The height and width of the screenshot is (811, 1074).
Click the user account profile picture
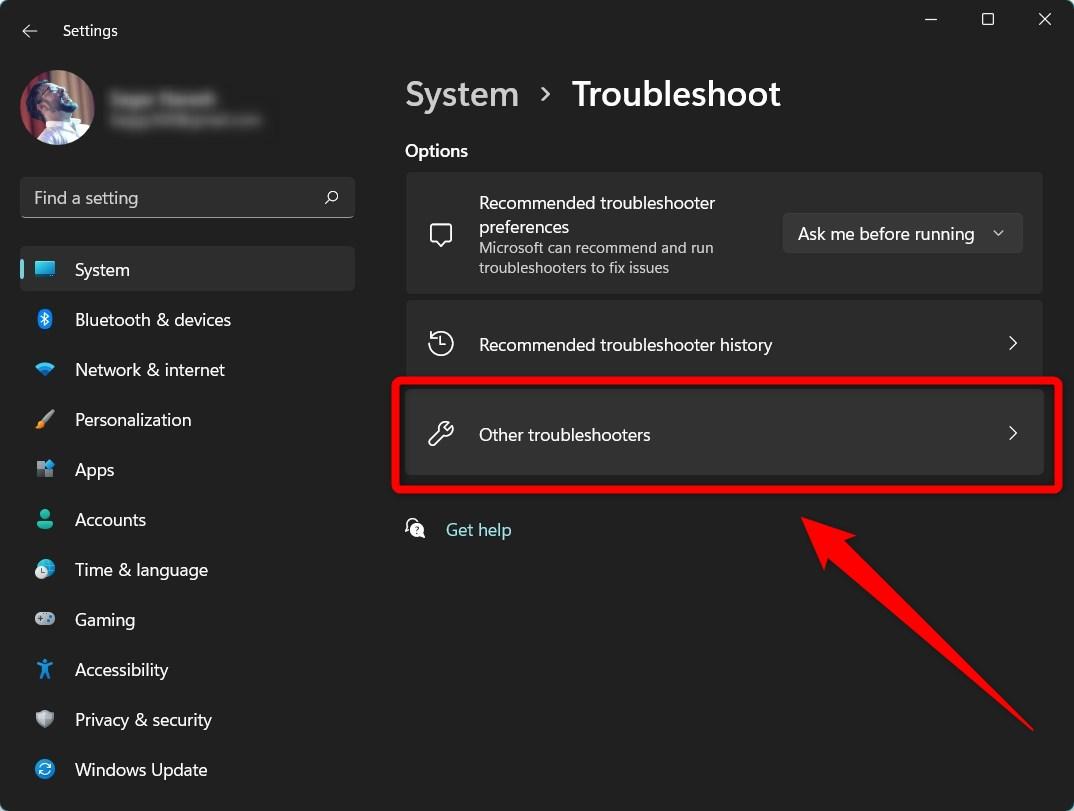pos(57,107)
